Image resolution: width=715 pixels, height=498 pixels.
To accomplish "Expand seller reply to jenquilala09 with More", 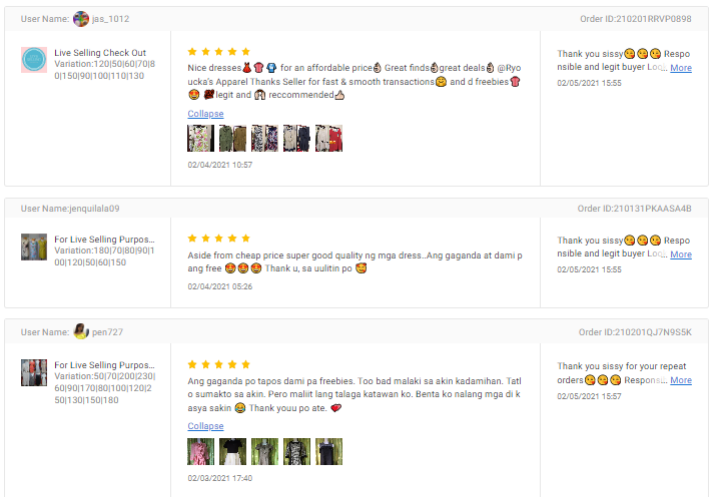I will pos(681,254).
